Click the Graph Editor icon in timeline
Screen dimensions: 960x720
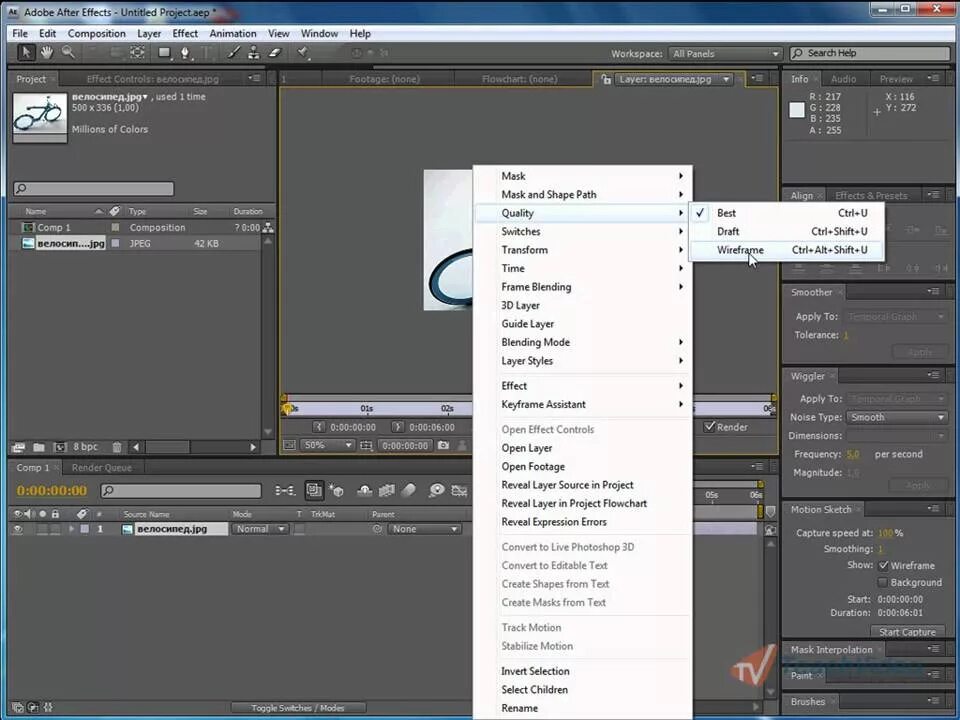[x=459, y=490]
